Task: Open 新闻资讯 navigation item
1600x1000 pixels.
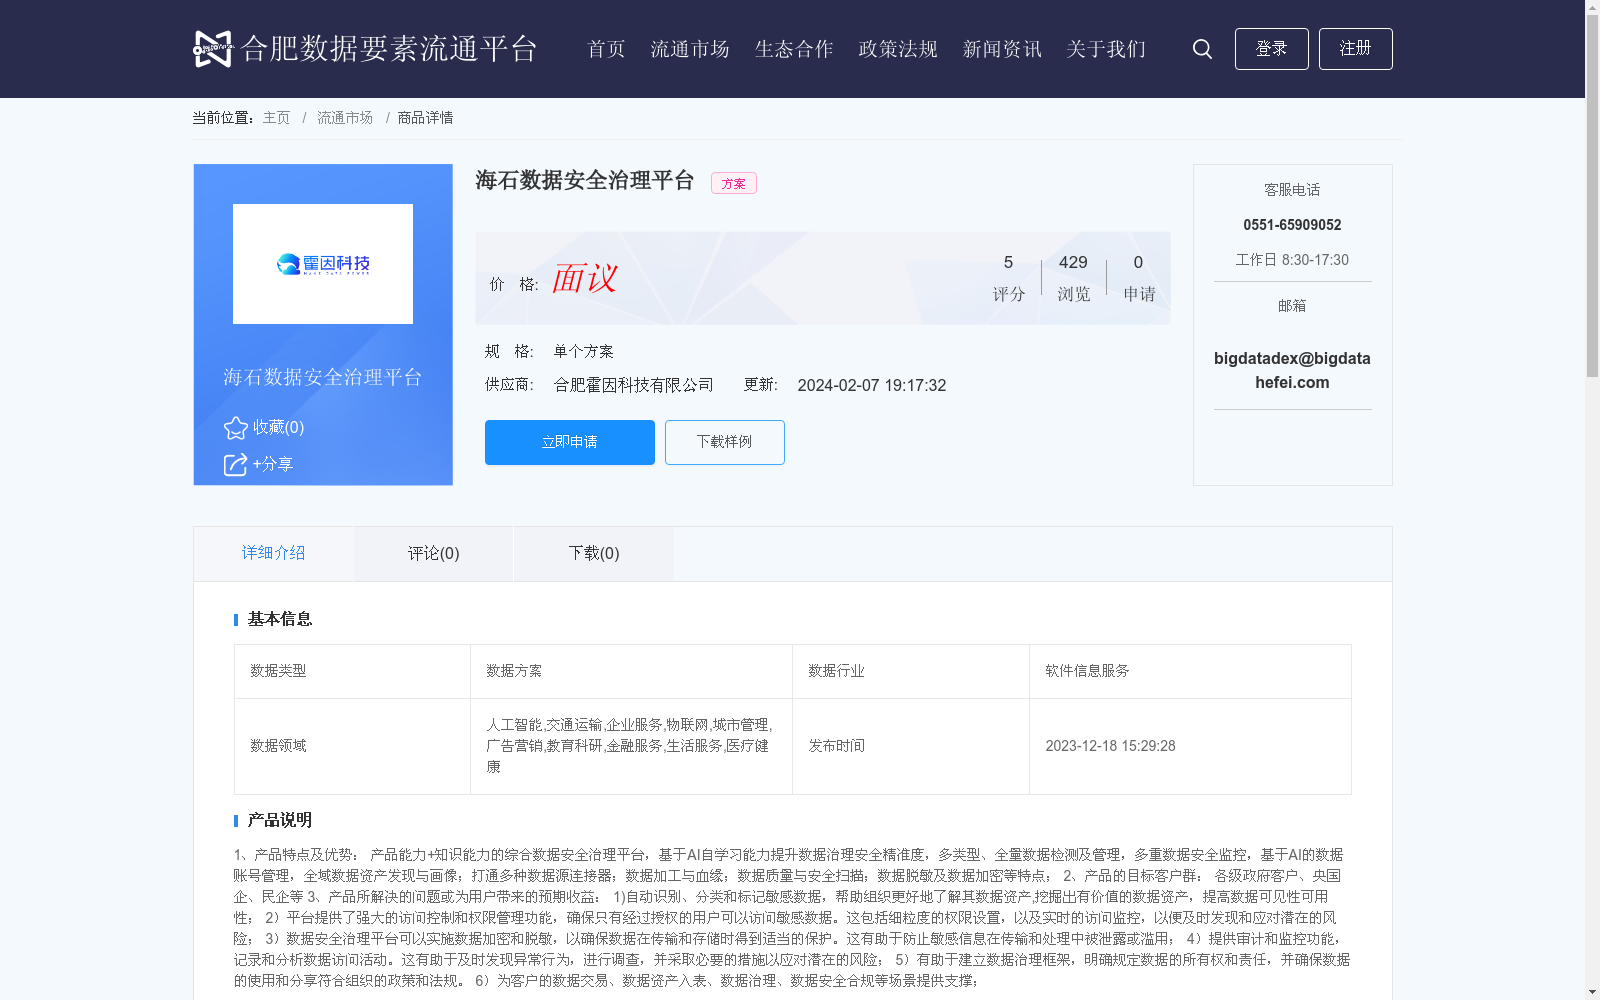Action: (x=1002, y=49)
